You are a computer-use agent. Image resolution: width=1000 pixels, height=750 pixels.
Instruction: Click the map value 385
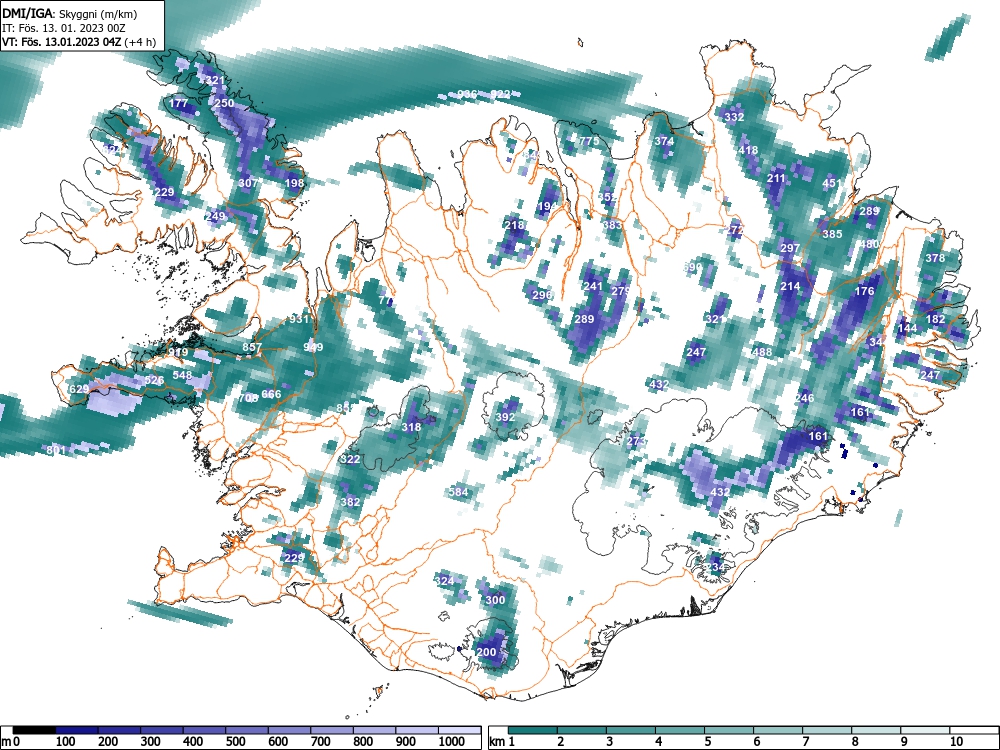coord(832,234)
